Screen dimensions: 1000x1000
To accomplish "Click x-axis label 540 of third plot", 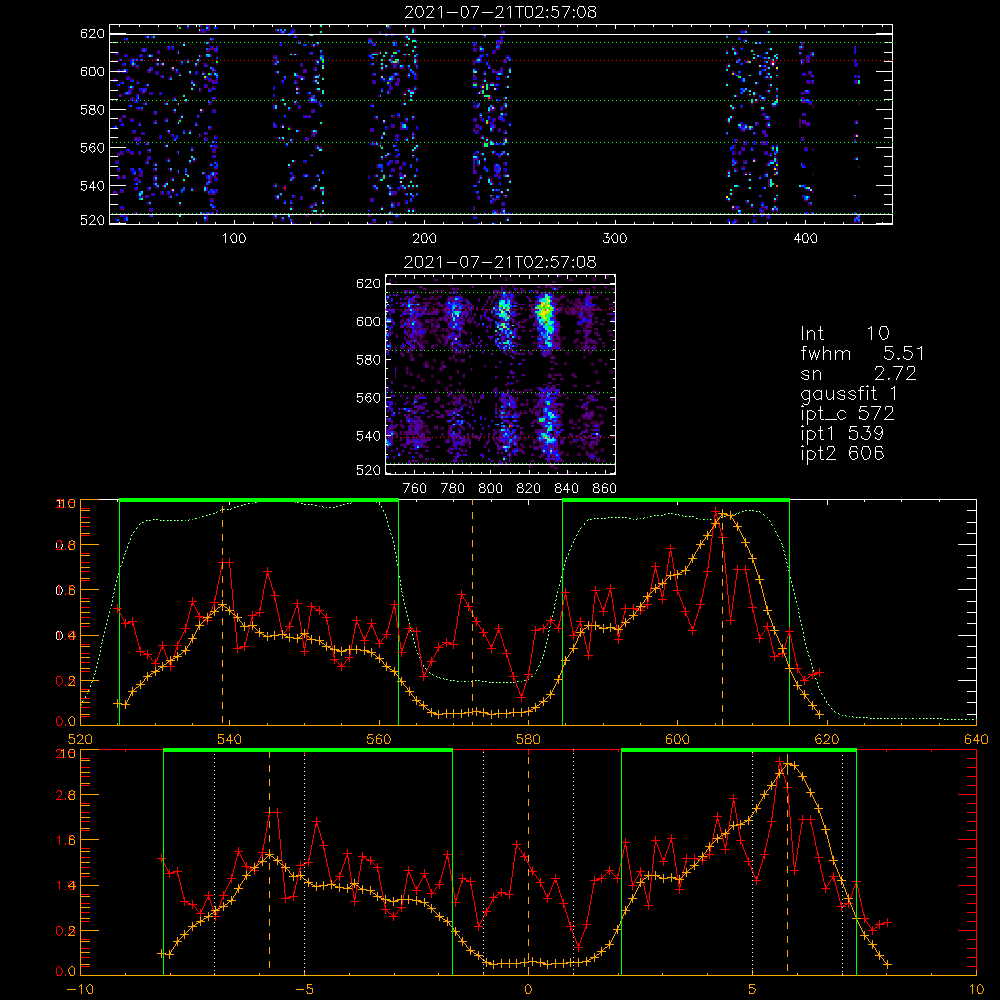I will (230, 739).
